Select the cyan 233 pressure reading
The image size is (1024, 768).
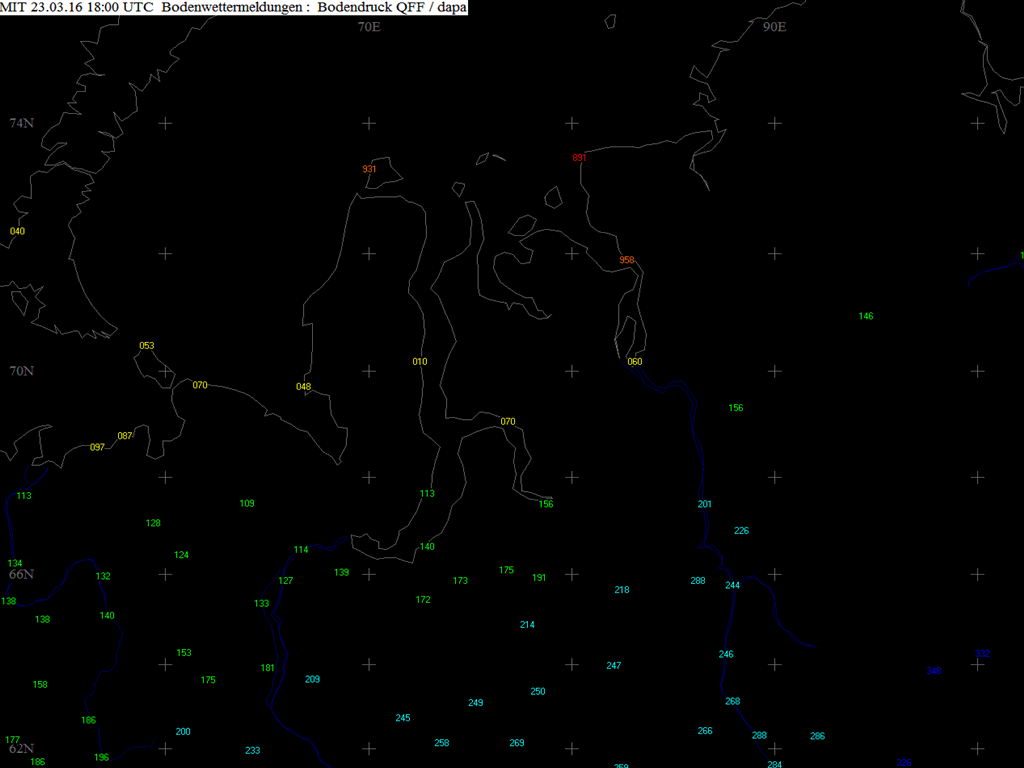[252, 751]
